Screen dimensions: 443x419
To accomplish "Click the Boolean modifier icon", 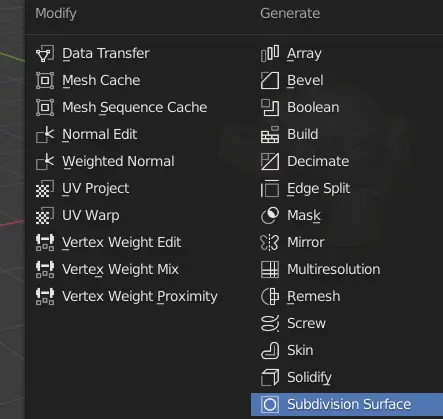I will pos(270,107).
